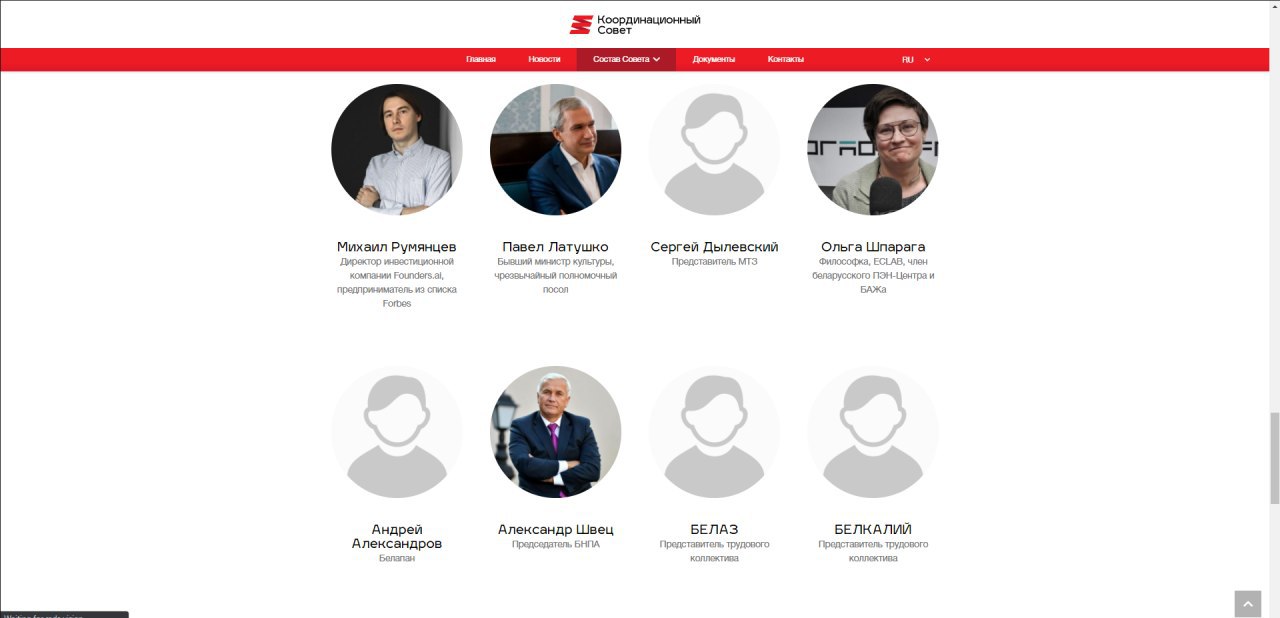
Task: Open the RU language selector
Action: coord(916,60)
